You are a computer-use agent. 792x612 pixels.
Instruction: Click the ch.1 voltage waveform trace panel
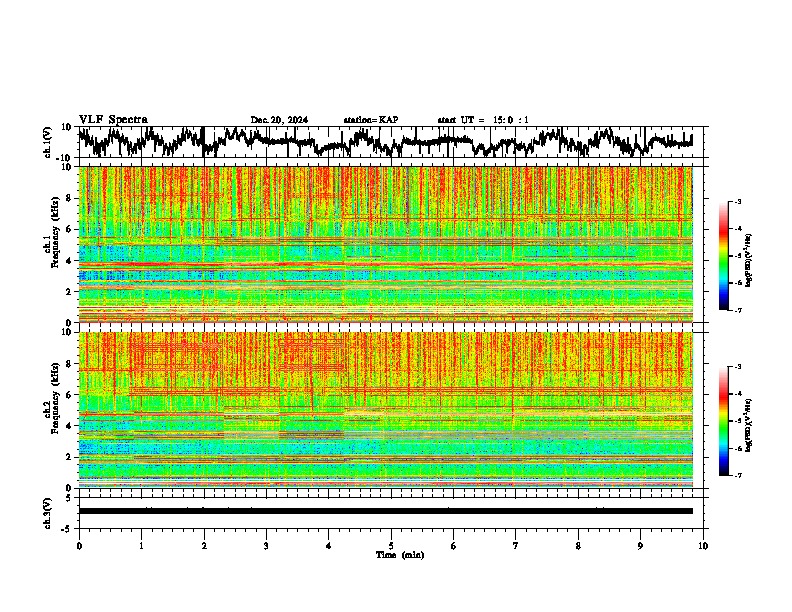coord(393,142)
